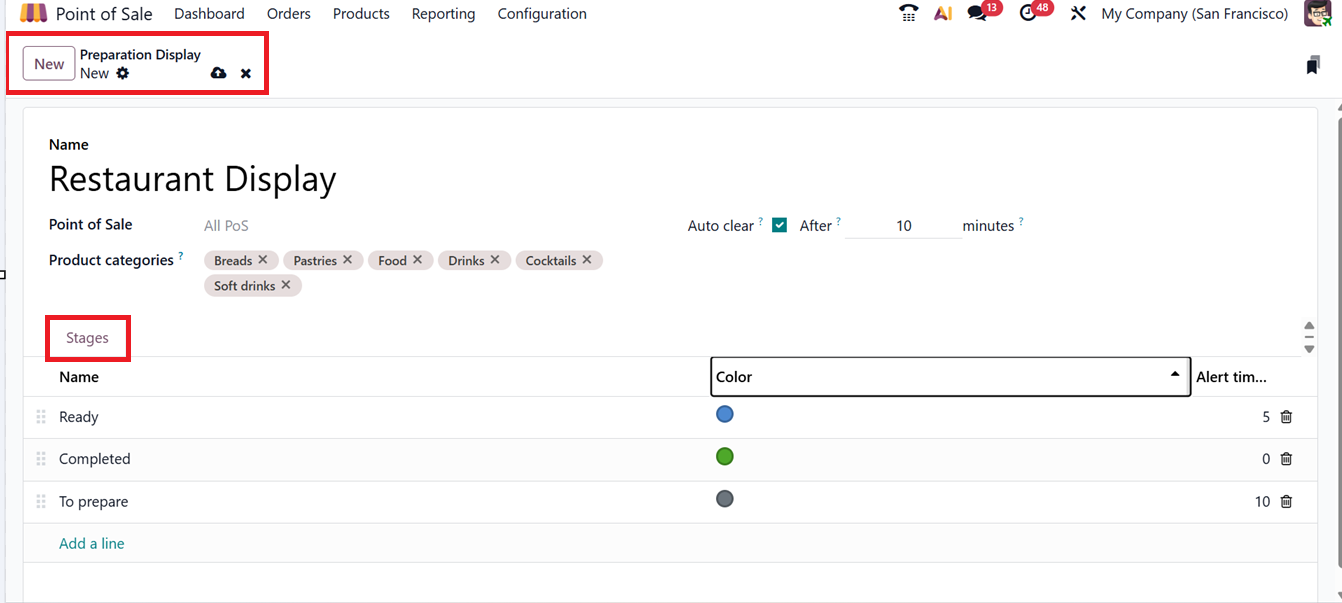Open the My Company (San Francisco) switcher

click(1194, 14)
